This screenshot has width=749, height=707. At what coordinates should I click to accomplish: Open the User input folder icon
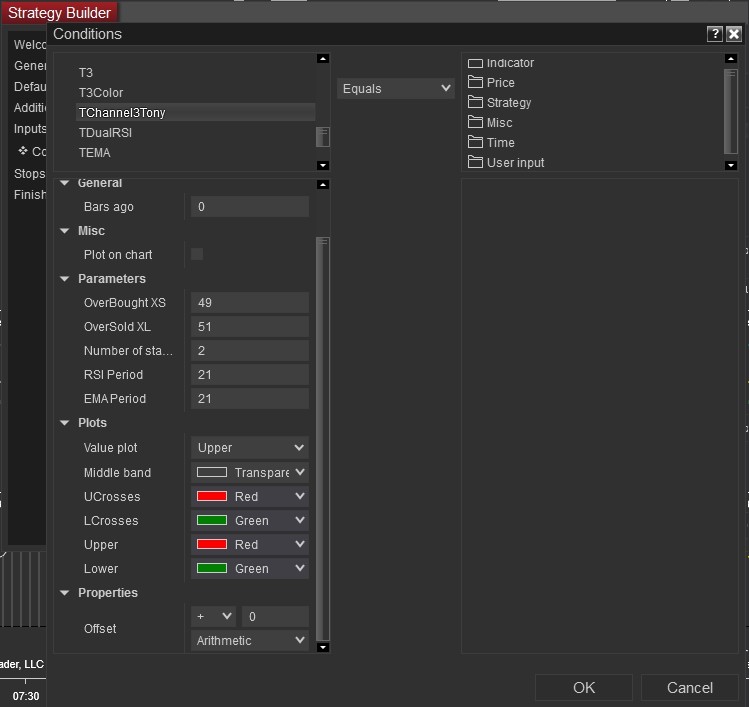click(x=475, y=162)
